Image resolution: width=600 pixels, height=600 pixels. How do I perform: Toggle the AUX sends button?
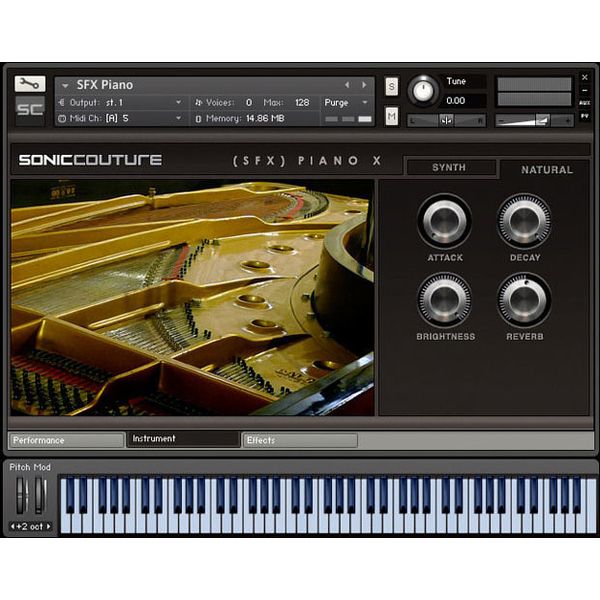click(585, 103)
